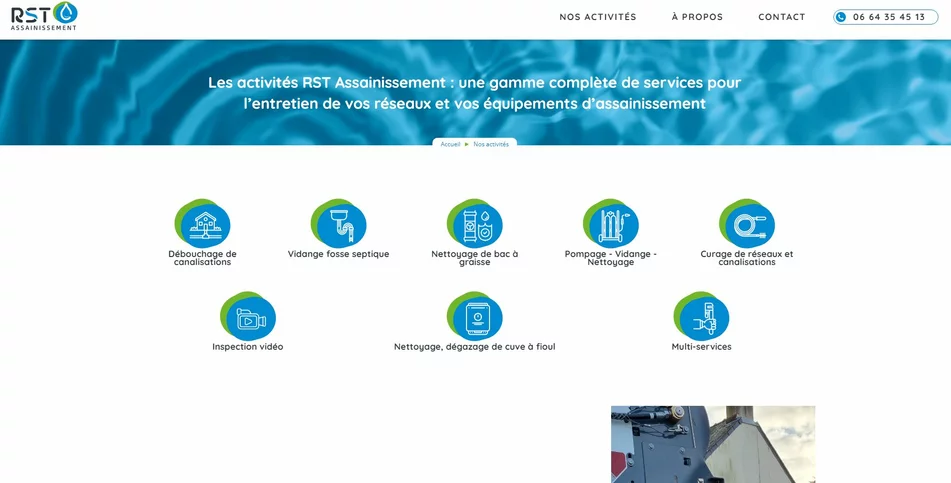Select the Nettoyage de bac à graisse icon
The image size is (951, 483).
click(475, 223)
